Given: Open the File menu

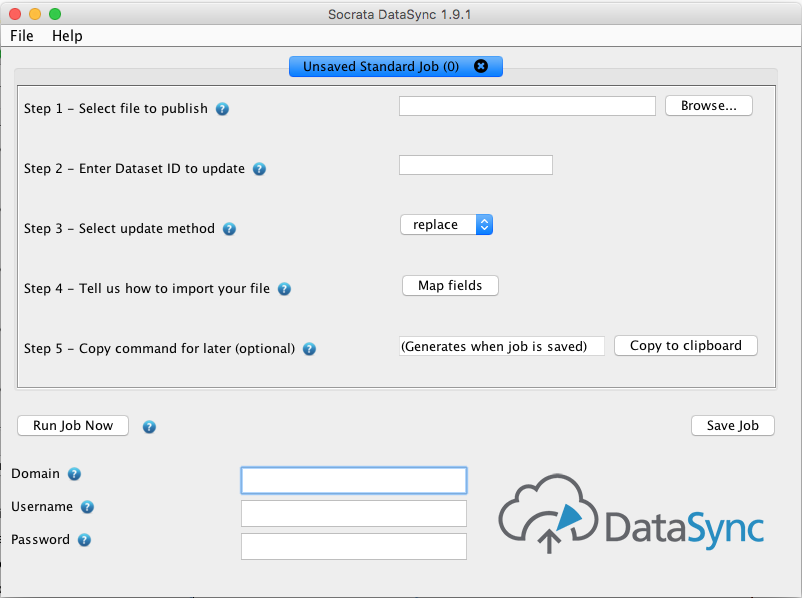Looking at the screenshot, I should 21,36.
